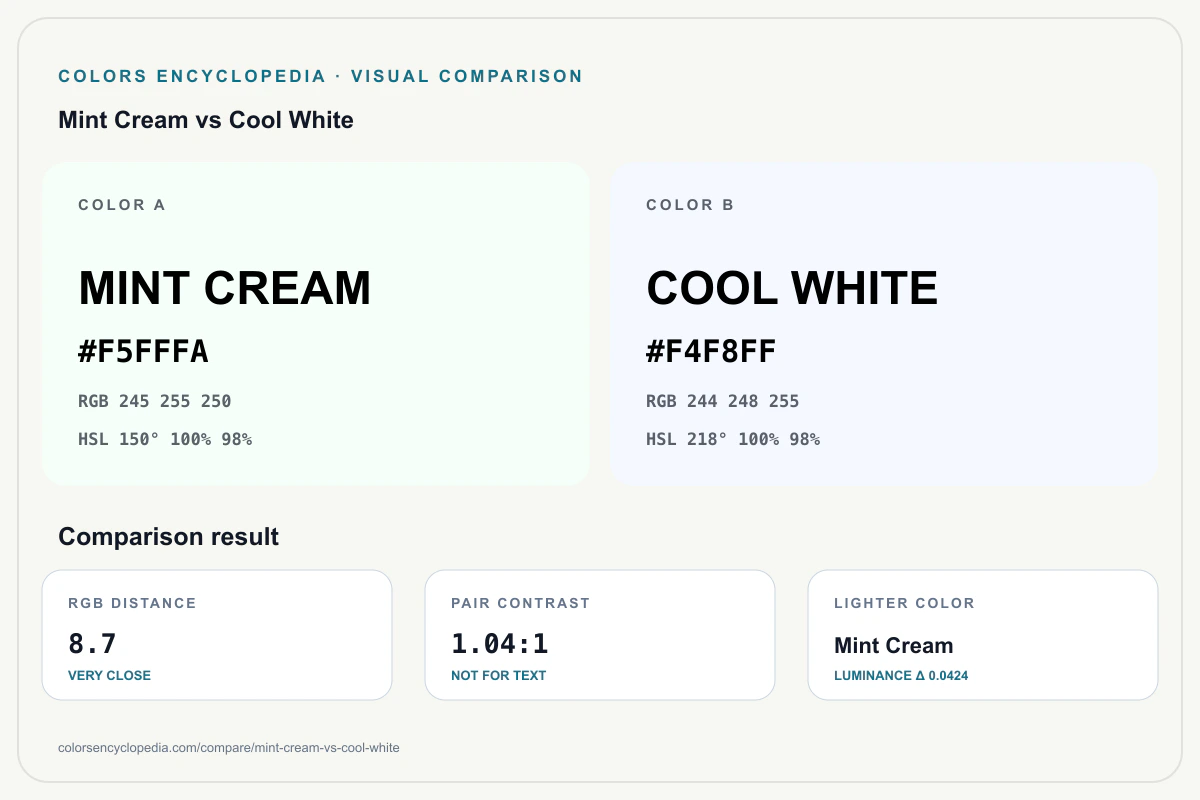This screenshot has width=1200, height=800.
Task: Click the Luminance Δ 0.0424 label
Action: coord(901,675)
